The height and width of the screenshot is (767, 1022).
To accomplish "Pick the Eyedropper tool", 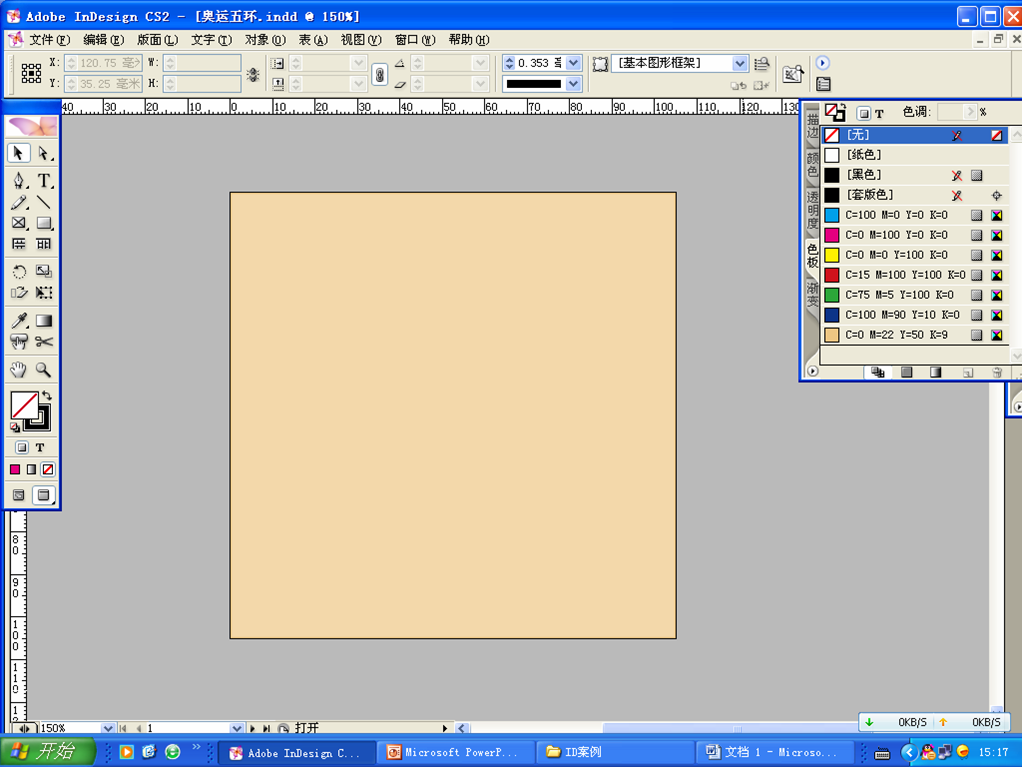I will pyautogui.click(x=19, y=321).
